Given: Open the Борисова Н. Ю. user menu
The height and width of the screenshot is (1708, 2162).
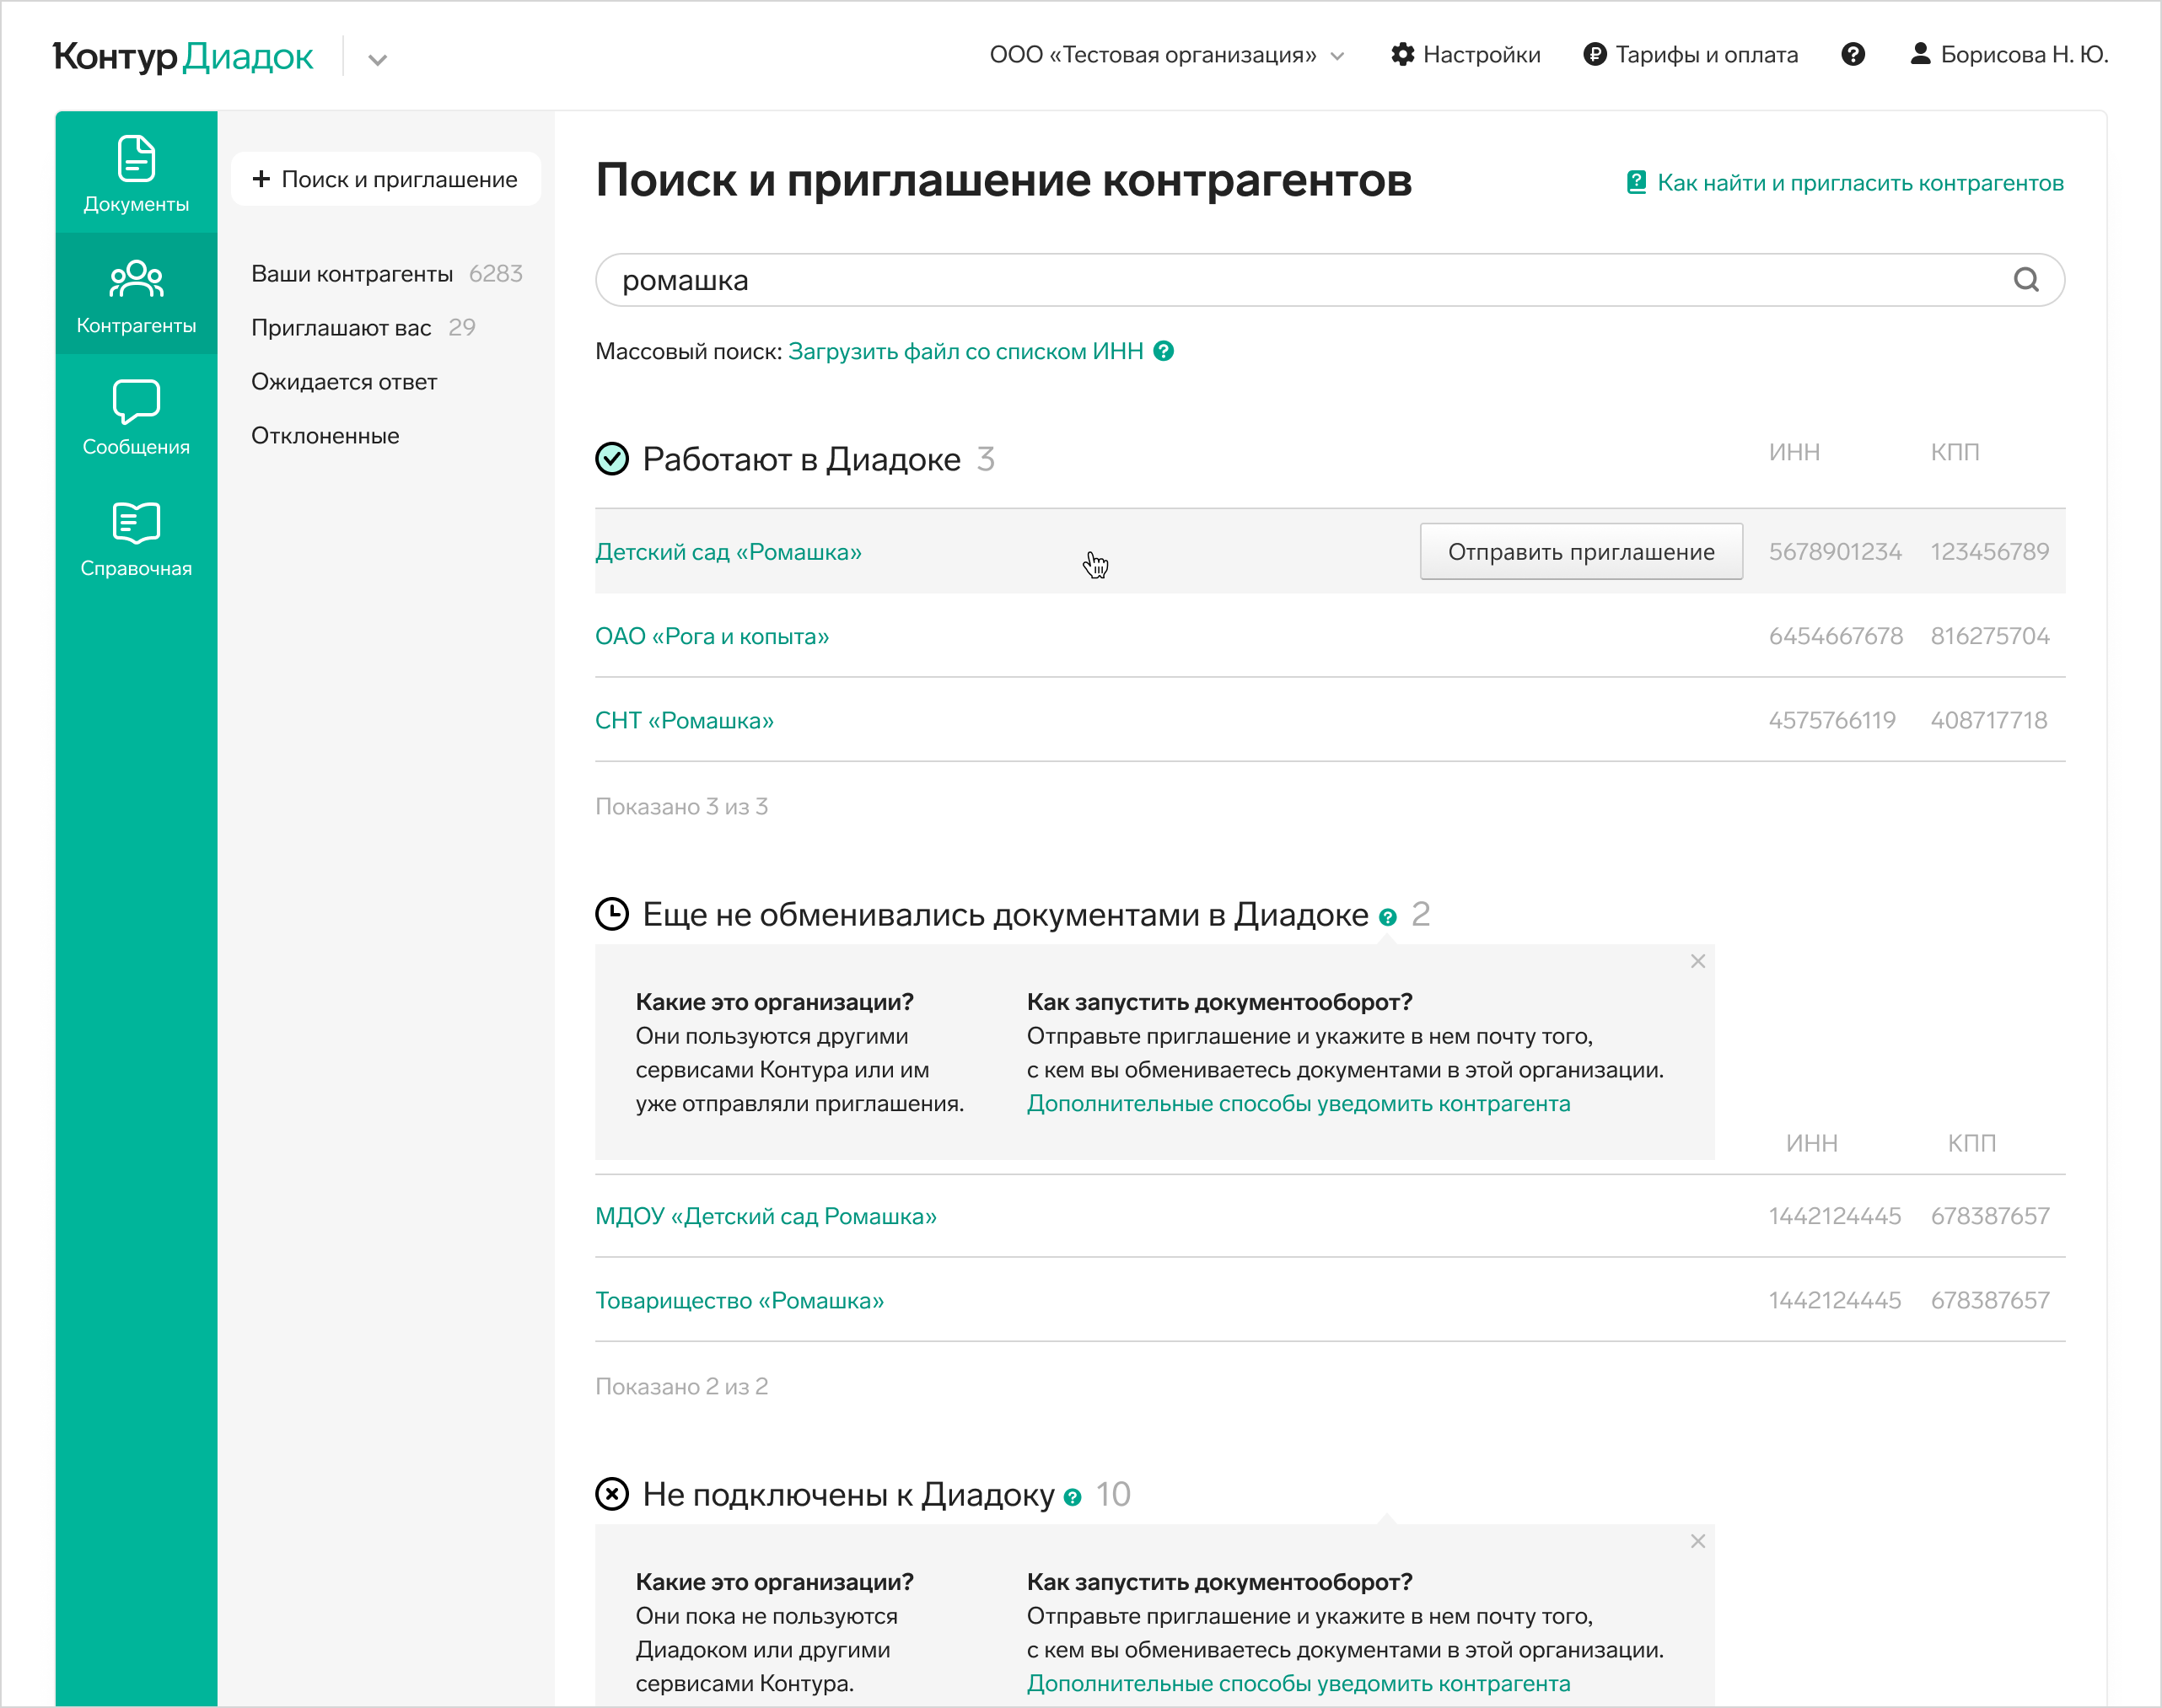Looking at the screenshot, I should pyautogui.click(x=2010, y=55).
